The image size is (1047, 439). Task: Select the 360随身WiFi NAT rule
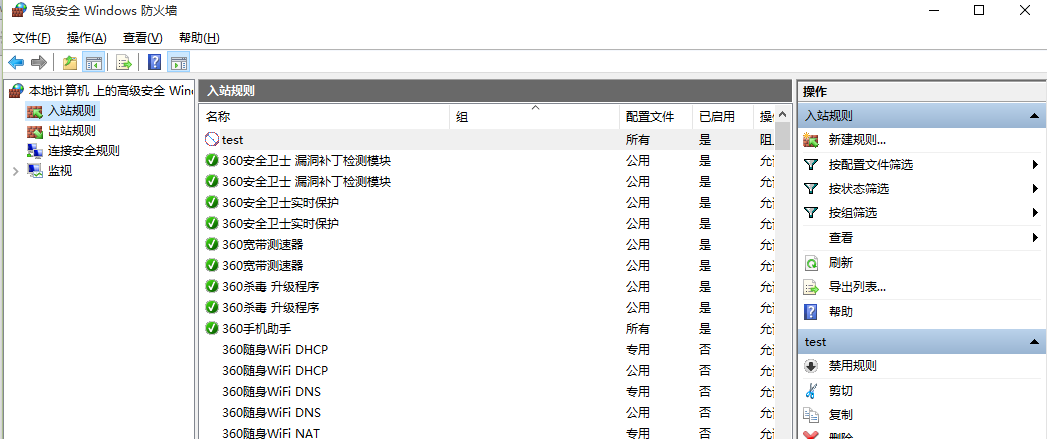487,432
